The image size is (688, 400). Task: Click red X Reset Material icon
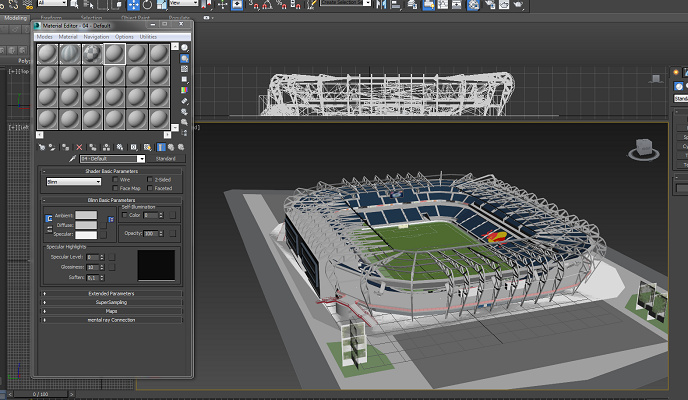coord(79,147)
